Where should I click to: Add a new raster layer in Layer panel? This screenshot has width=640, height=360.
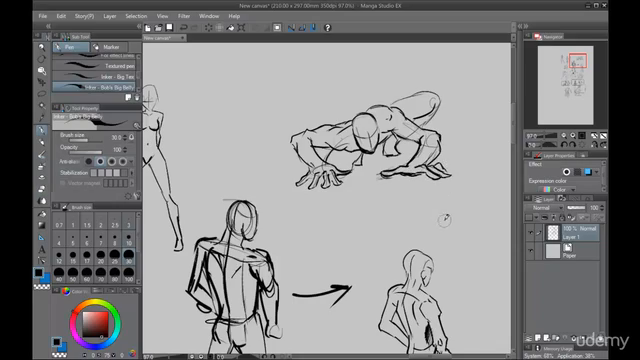[538, 338]
